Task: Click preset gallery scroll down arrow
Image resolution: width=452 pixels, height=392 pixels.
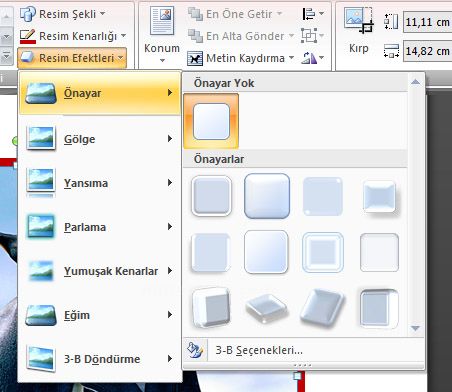Action: pyautogui.click(x=415, y=328)
